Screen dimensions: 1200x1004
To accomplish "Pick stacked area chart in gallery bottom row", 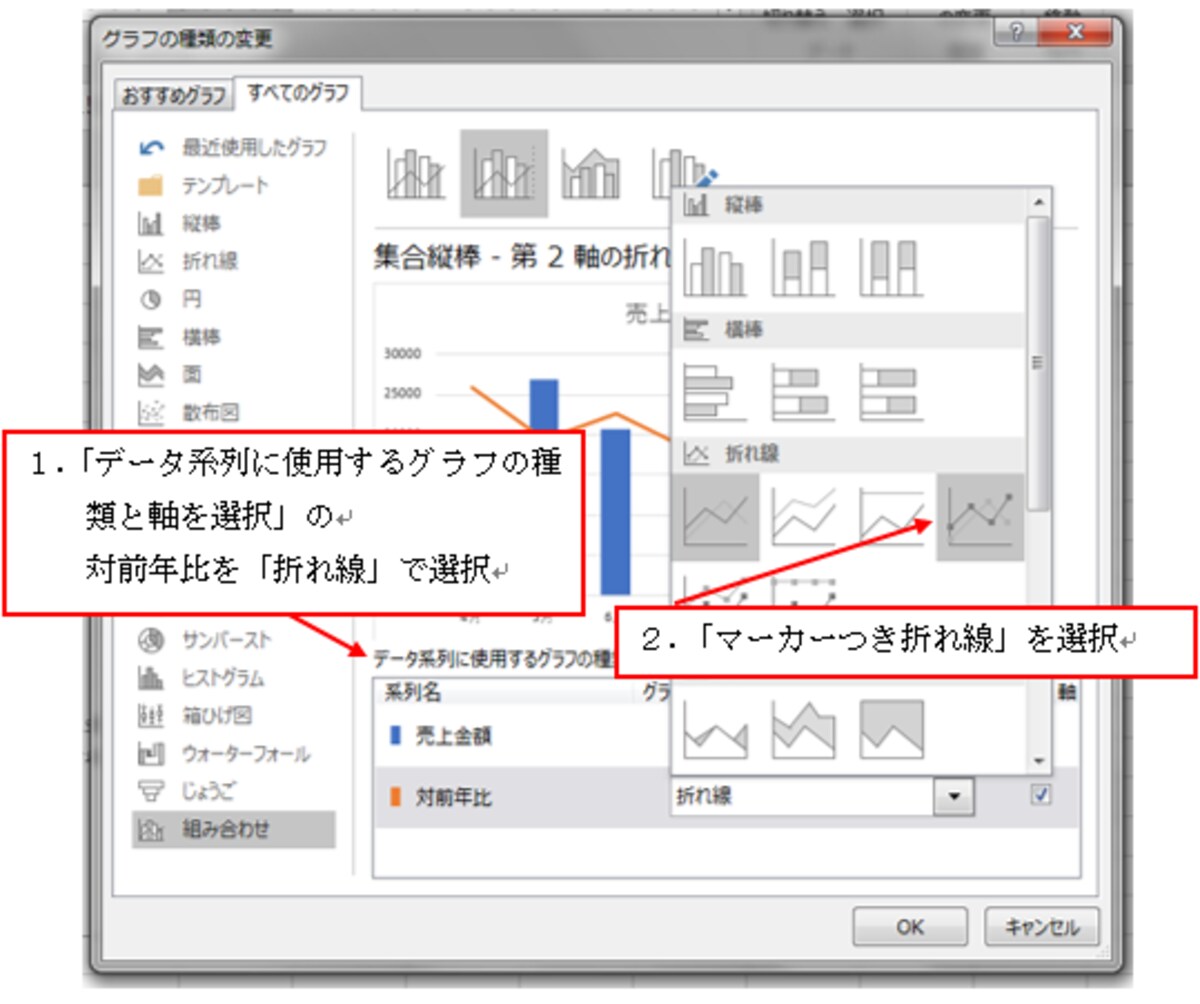I will [x=803, y=729].
